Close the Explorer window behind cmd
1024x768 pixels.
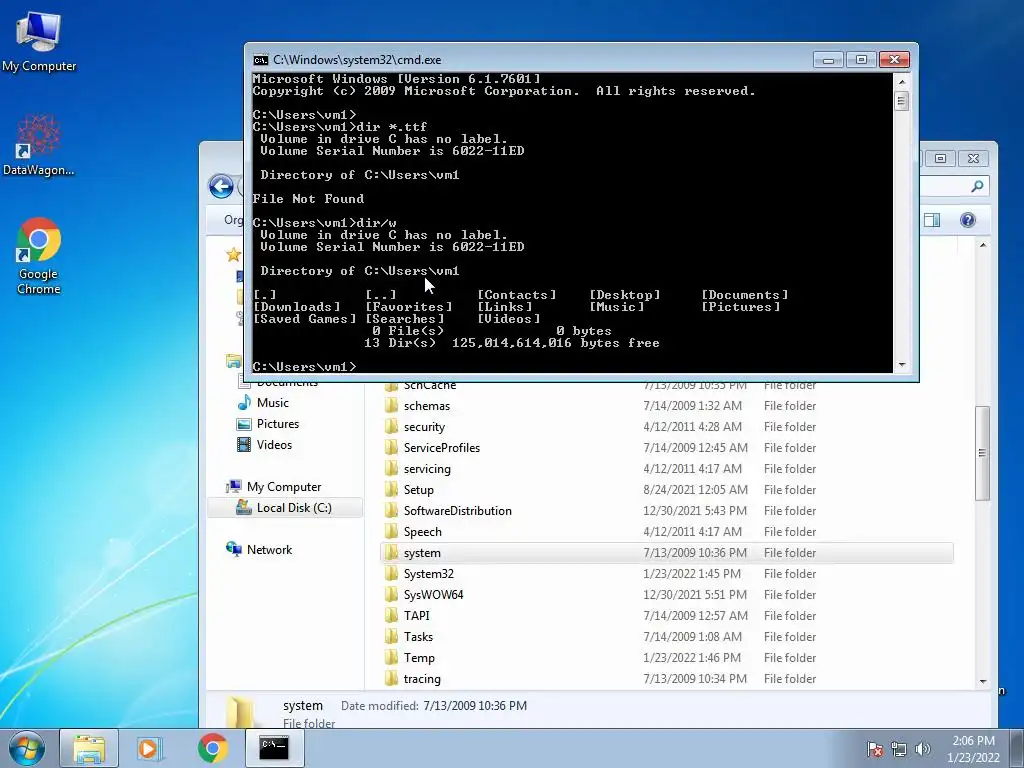(973, 159)
